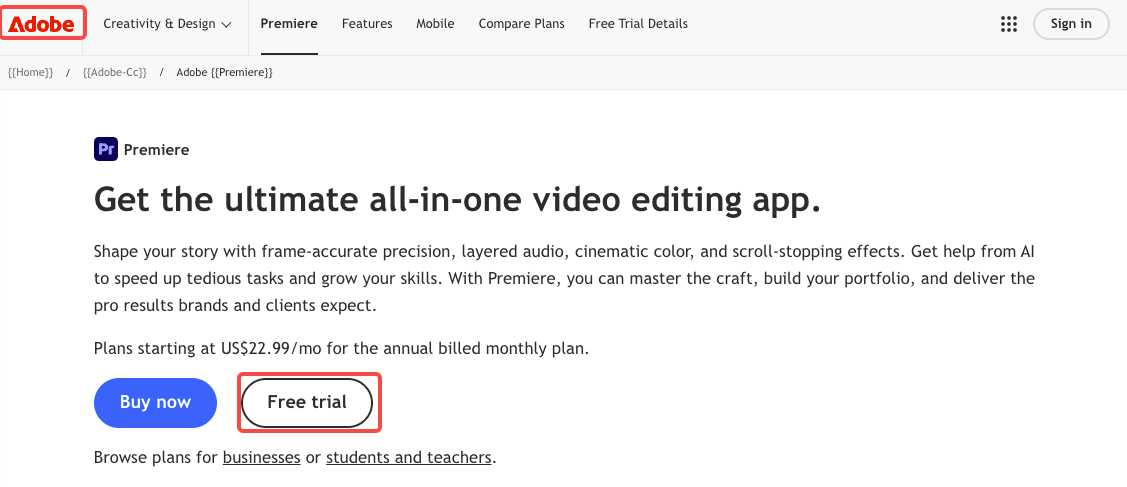Click the Buy now button
The height and width of the screenshot is (487, 1127).
155,402
